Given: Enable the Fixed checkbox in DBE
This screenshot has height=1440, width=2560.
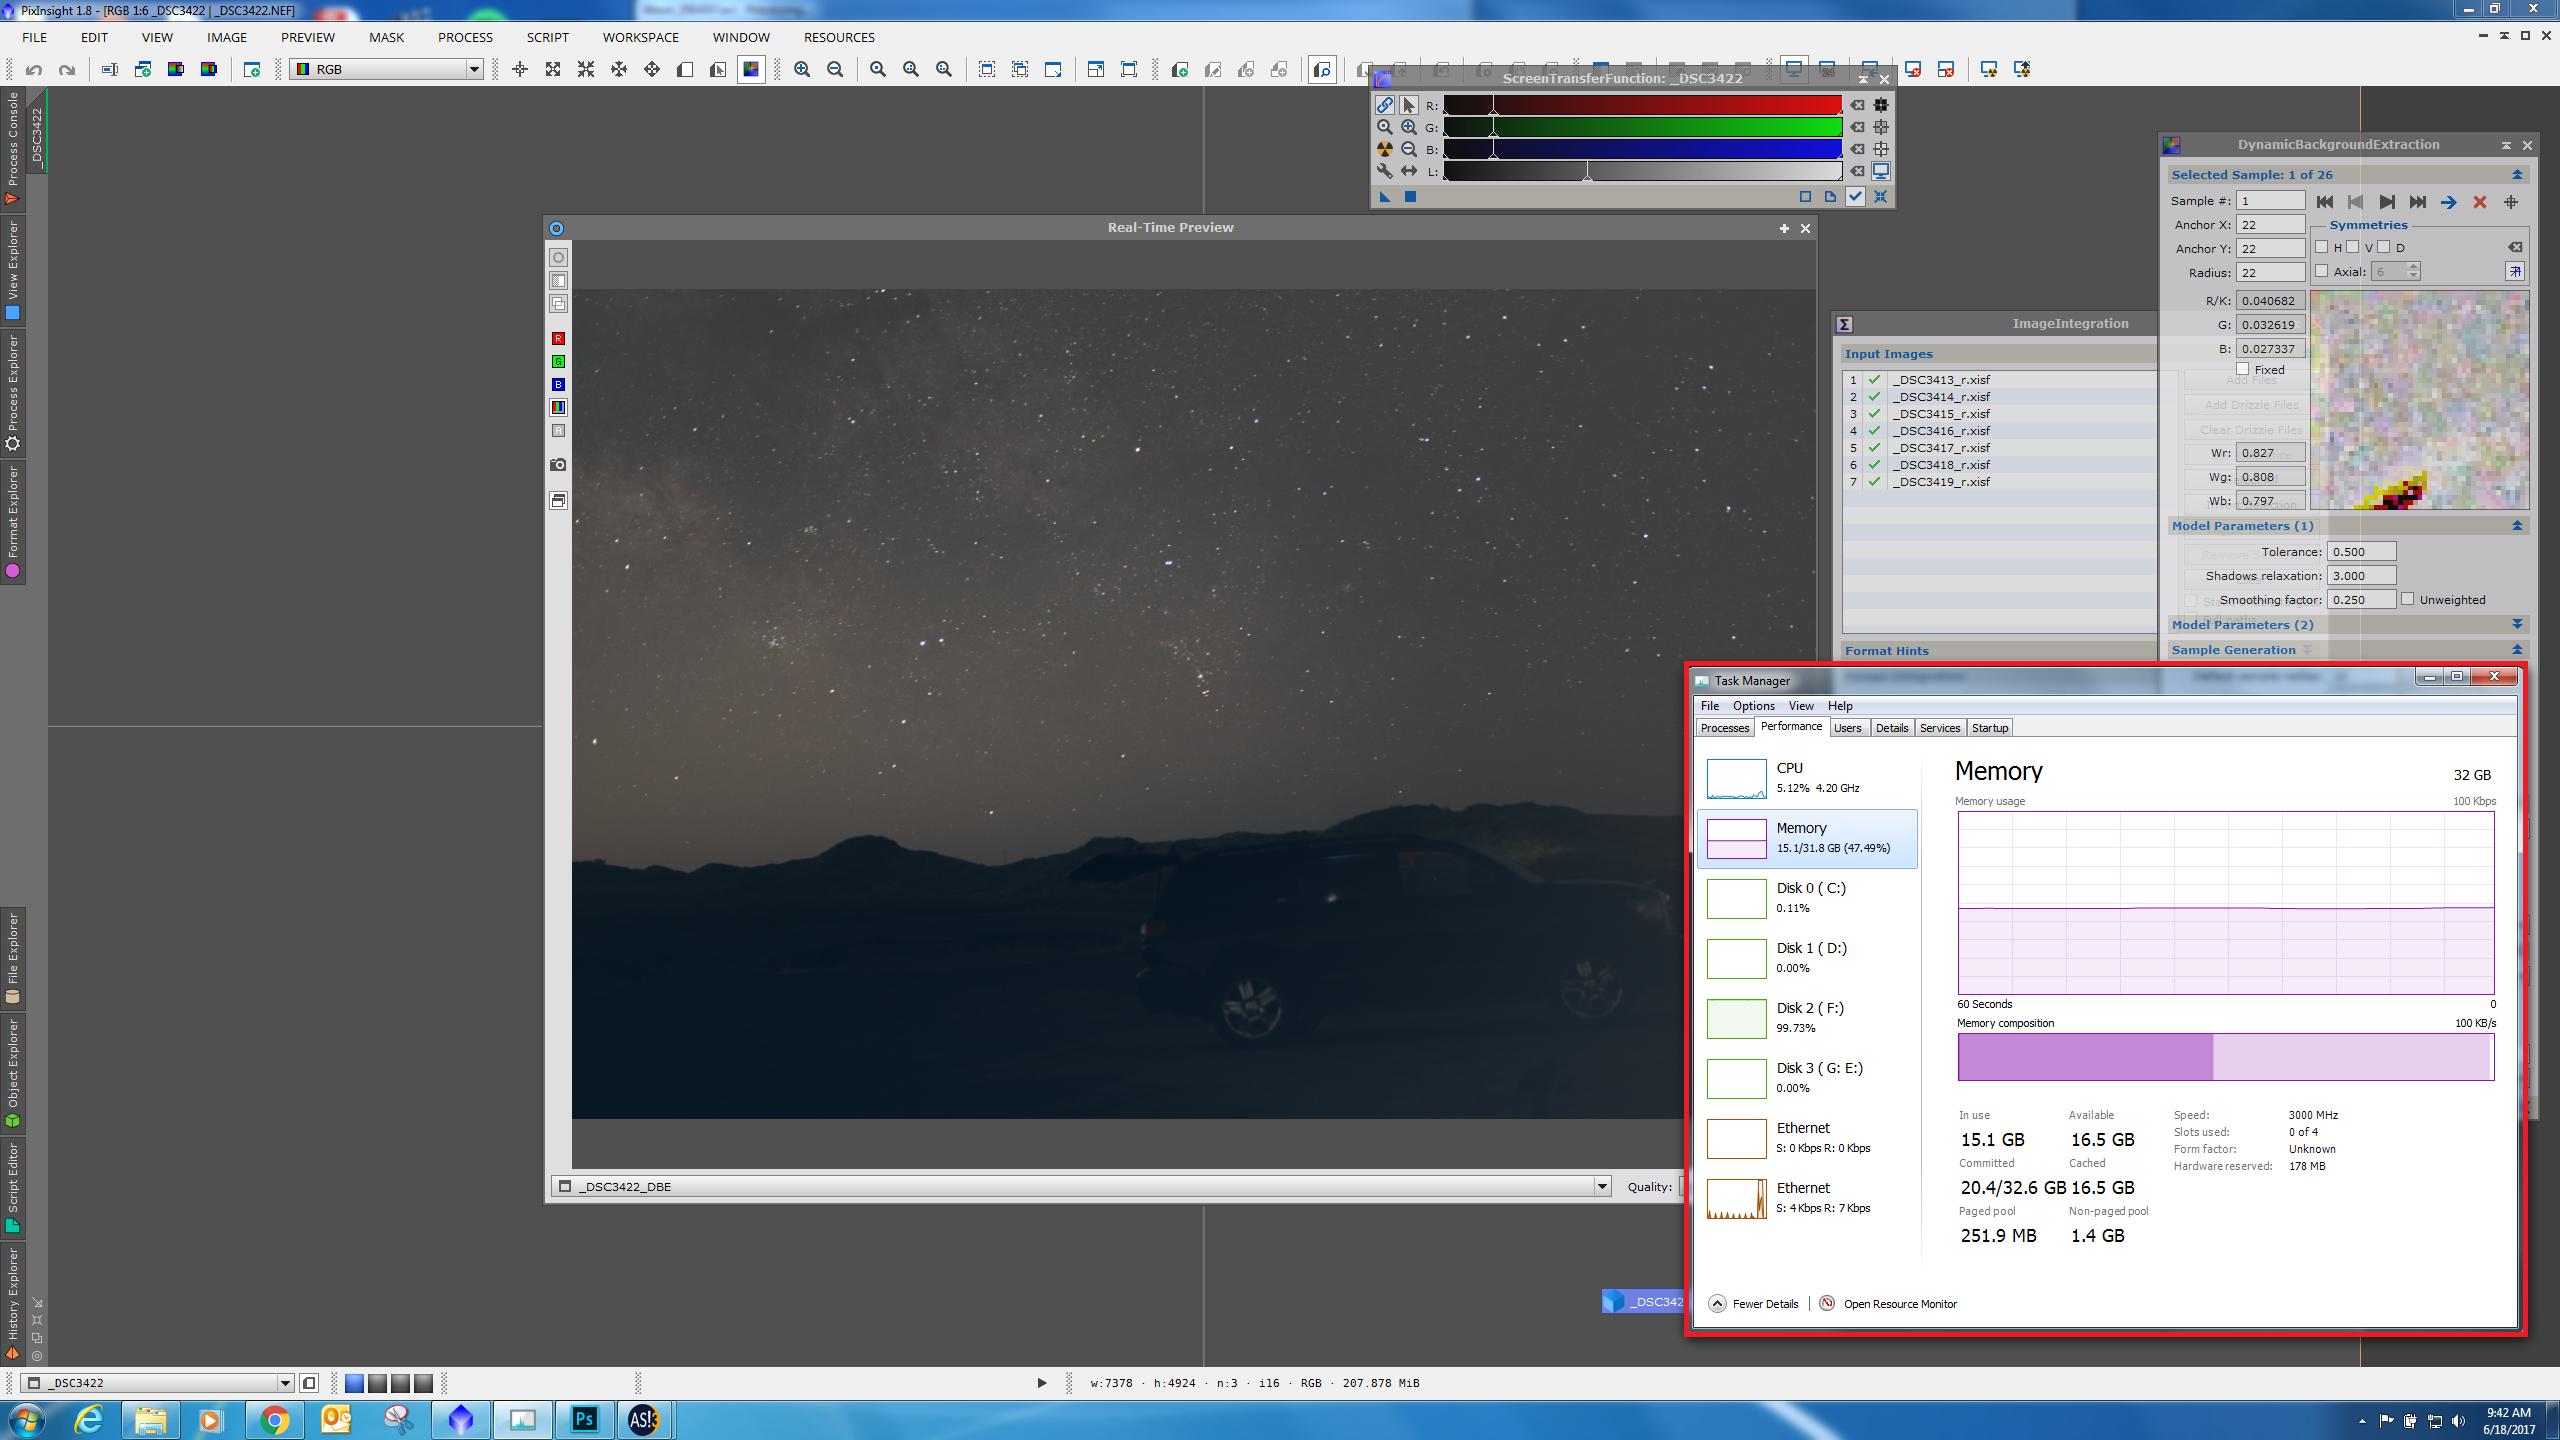Looking at the screenshot, I should click(x=2243, y=369).
